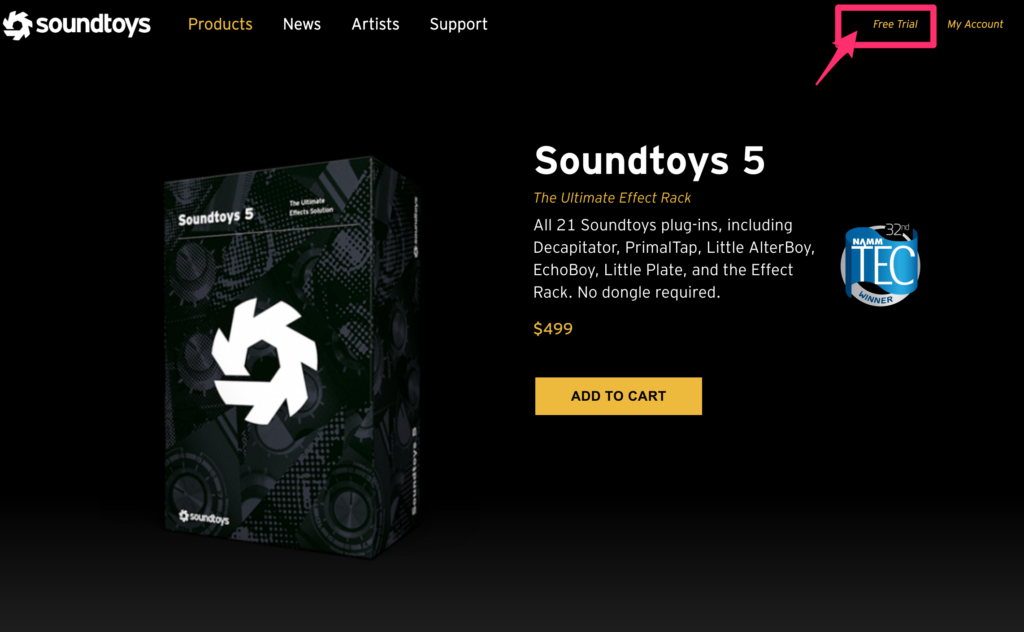Click the small soundtoys logo on box bottom
1024x632 pixels.
204,518
